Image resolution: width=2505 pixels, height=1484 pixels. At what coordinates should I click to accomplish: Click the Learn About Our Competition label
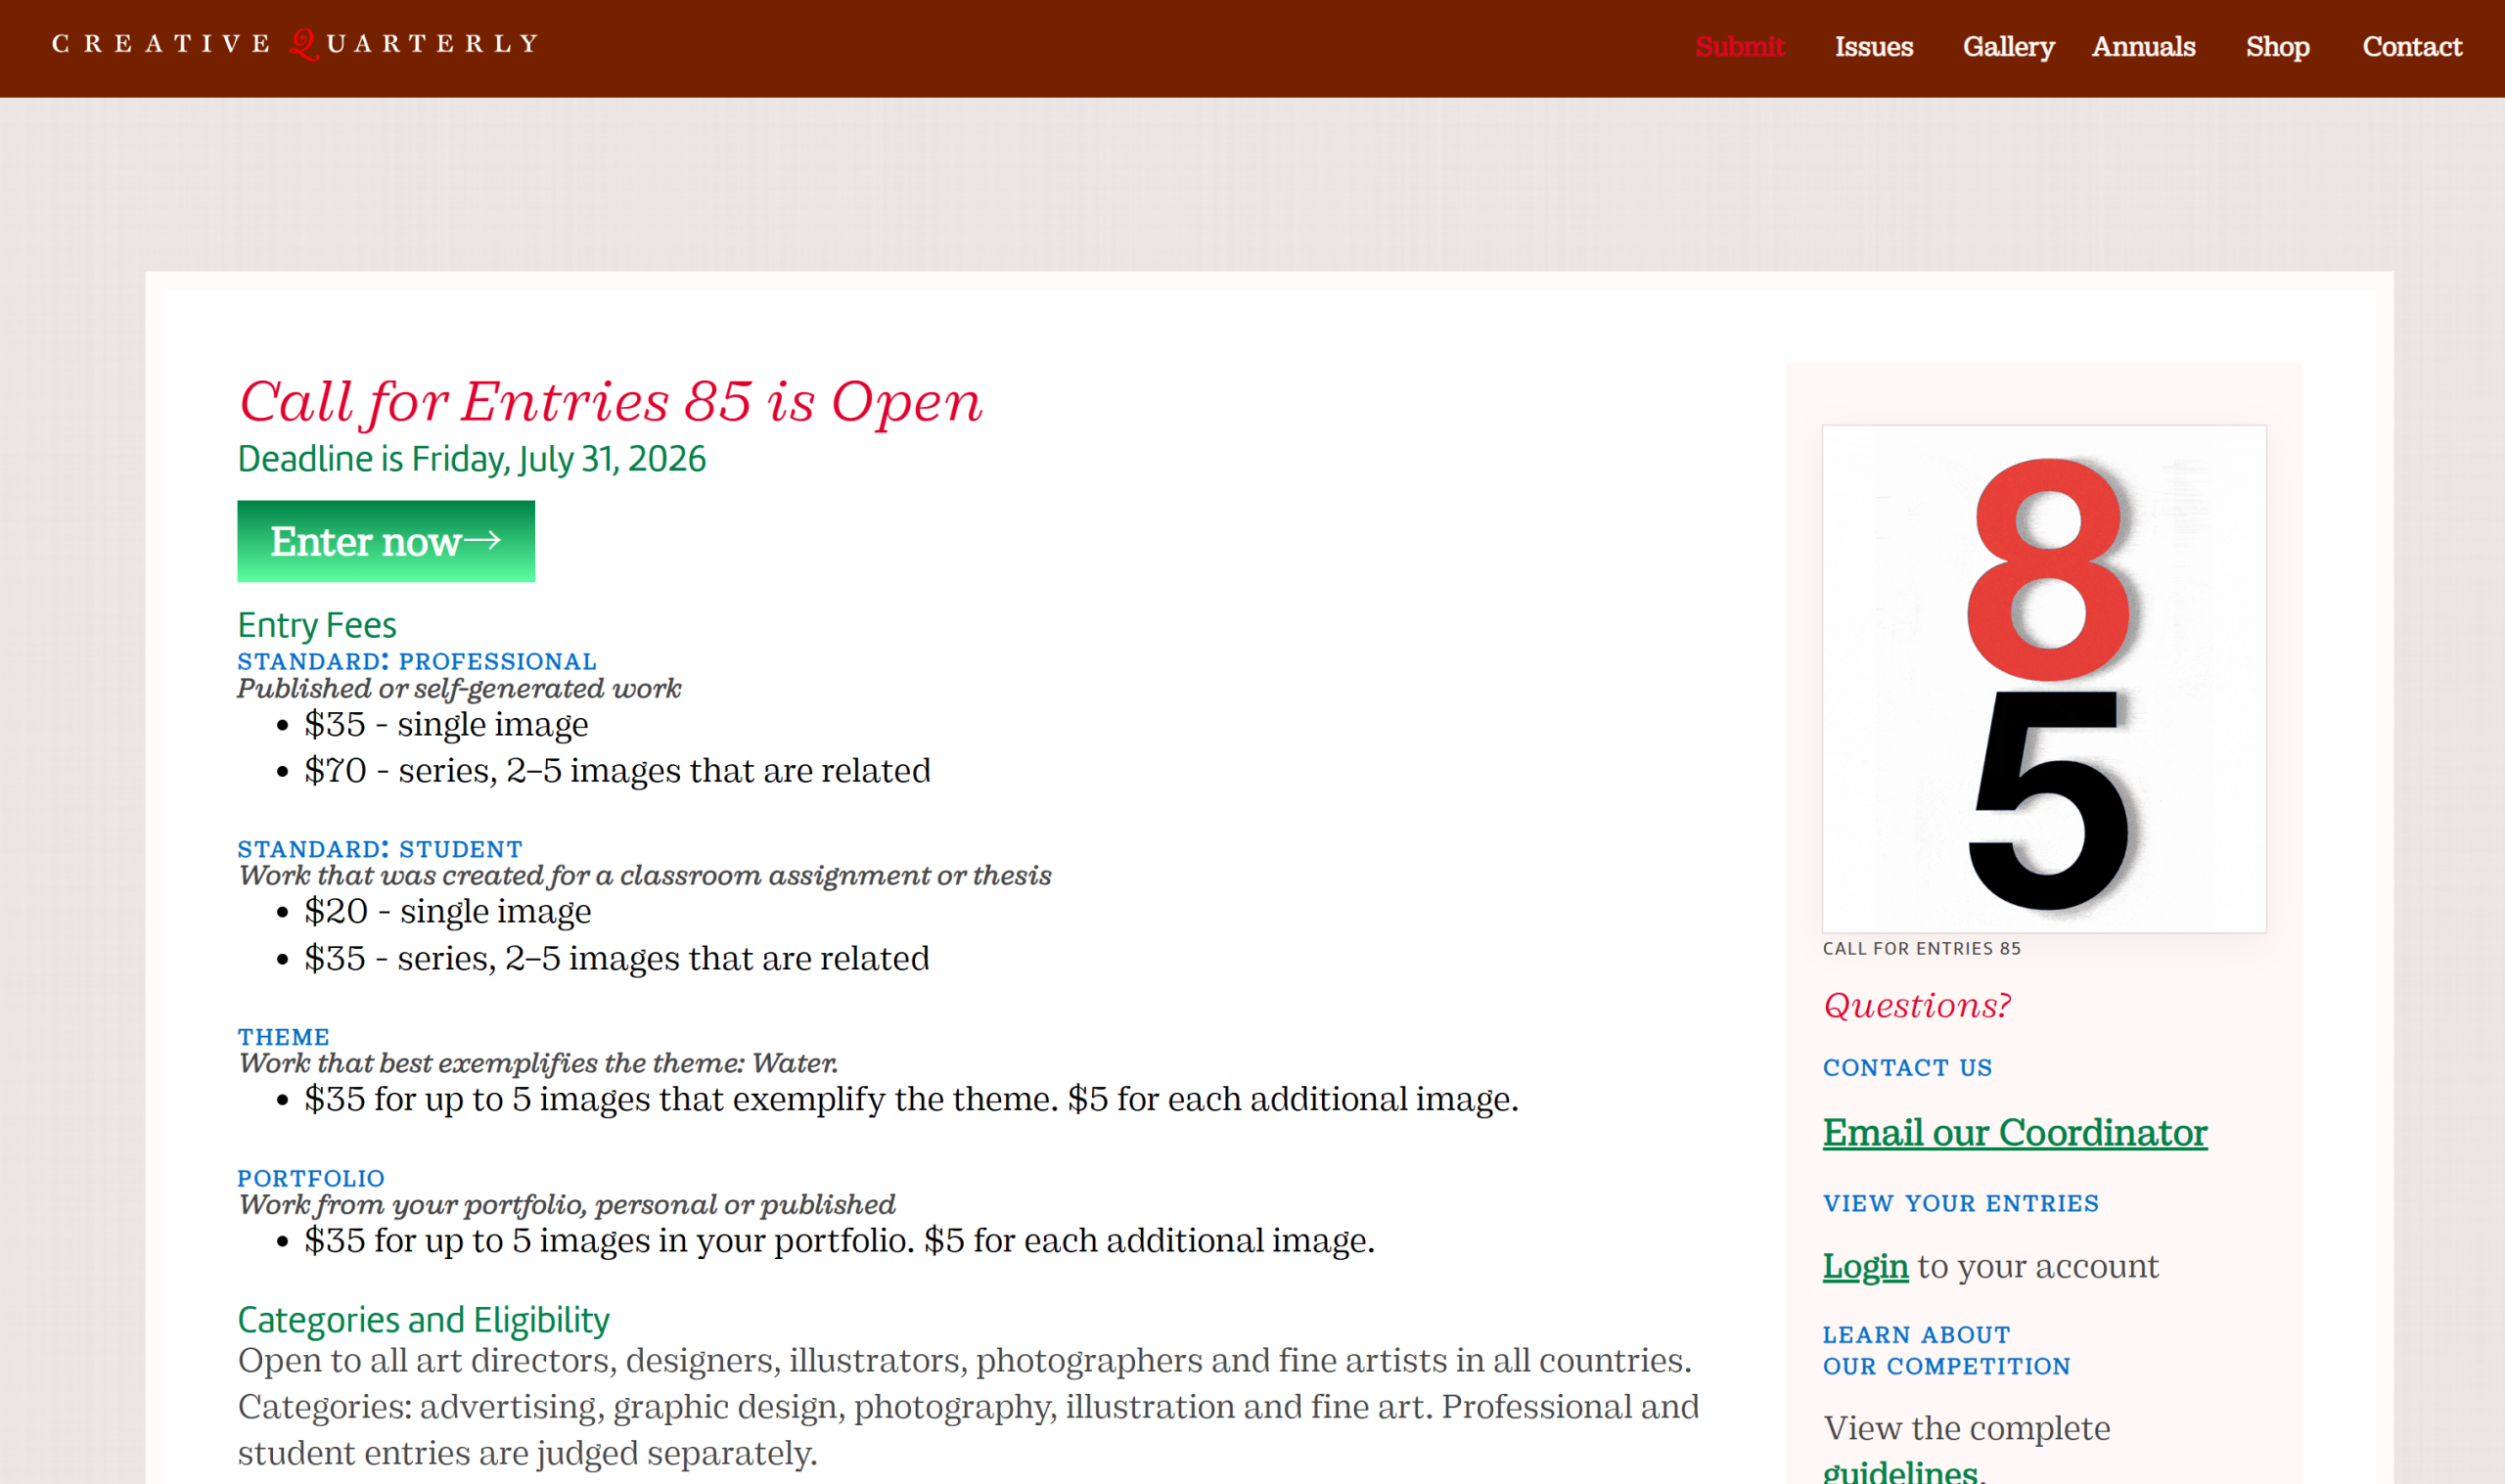(x=1946, y=1350)
